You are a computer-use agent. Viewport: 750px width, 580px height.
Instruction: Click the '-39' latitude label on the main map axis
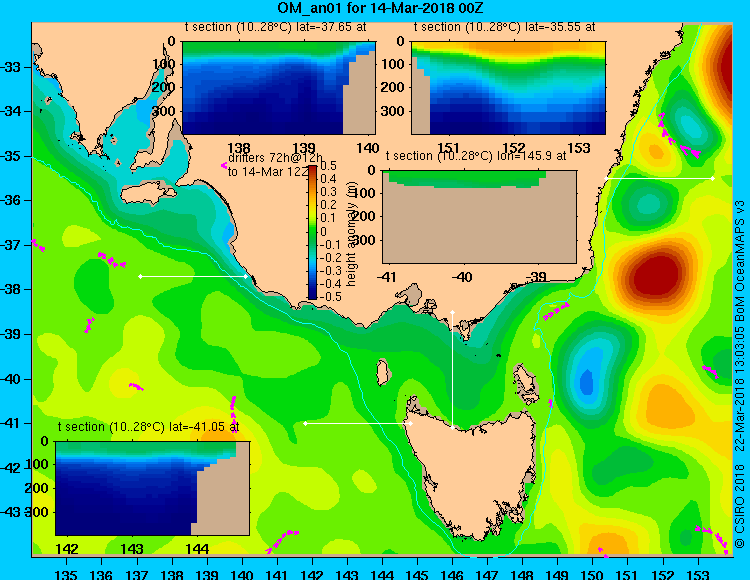pyautogui.click(x=11, y=334)
